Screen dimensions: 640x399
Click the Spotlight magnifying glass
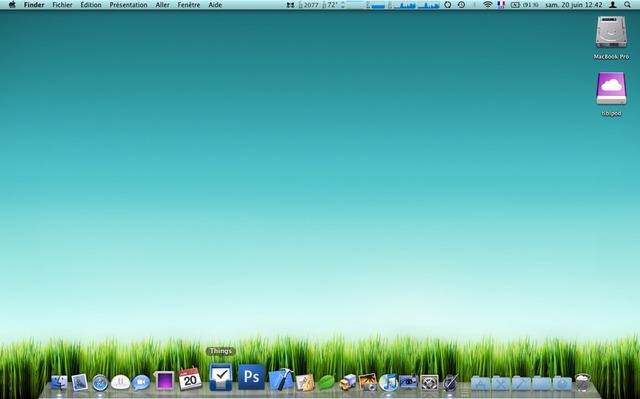click(x=627, y=5)
